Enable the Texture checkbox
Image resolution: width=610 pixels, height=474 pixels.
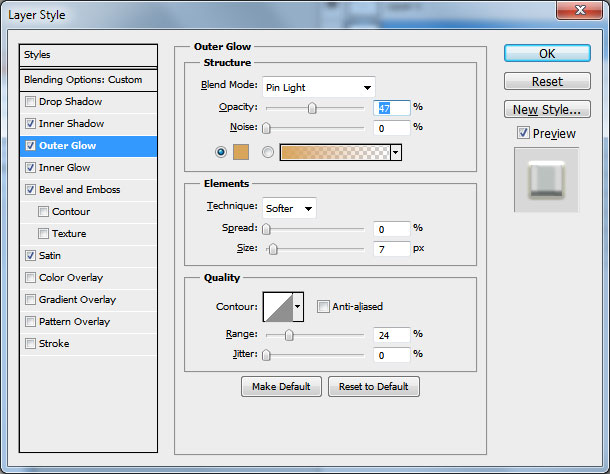point(43,233)
